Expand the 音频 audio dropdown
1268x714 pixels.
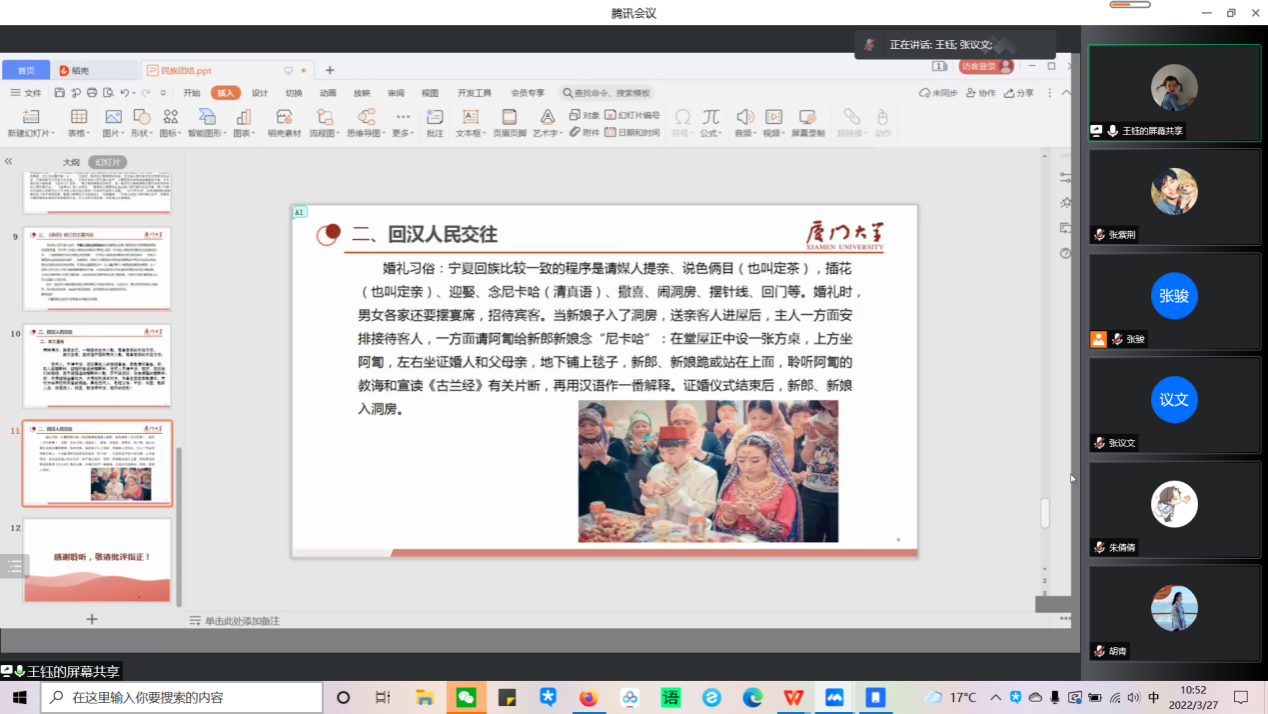click(745, 132)
